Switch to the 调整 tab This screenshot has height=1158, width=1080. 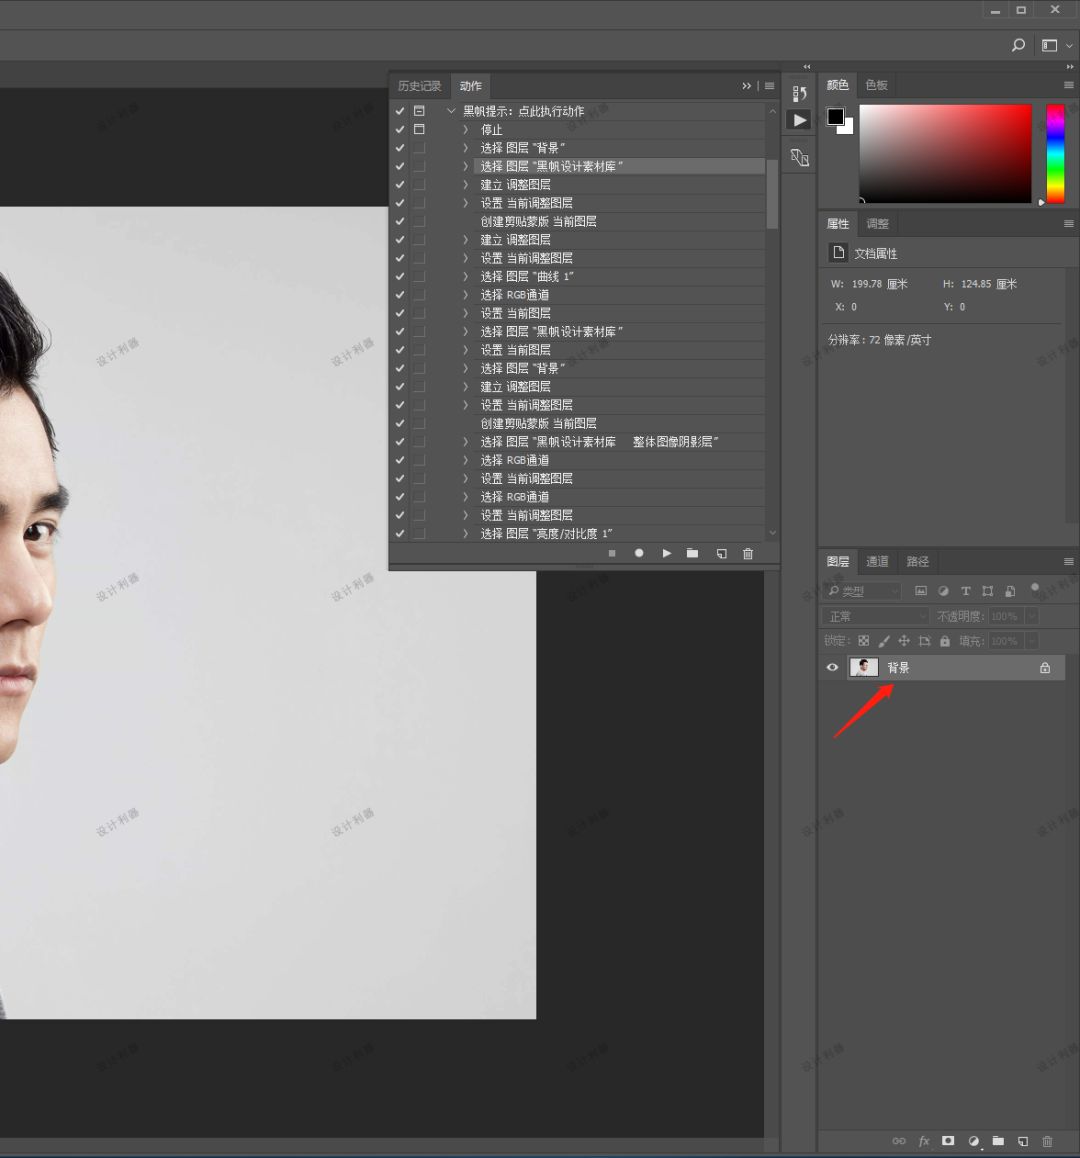tap(877, 224)
